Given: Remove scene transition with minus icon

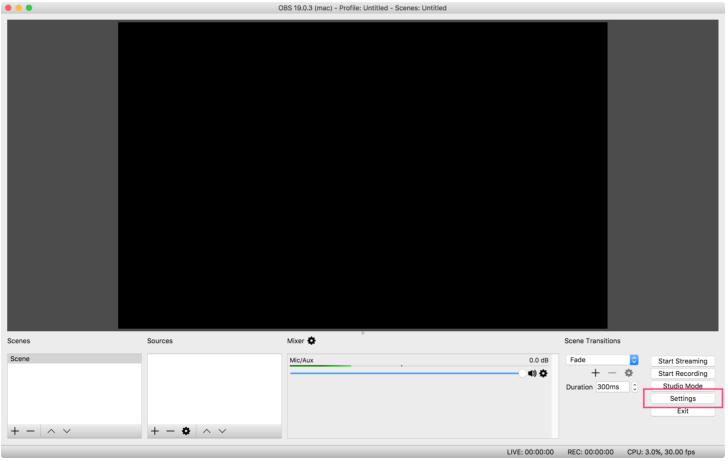Looking at the screenshot, I should [612, 373].
